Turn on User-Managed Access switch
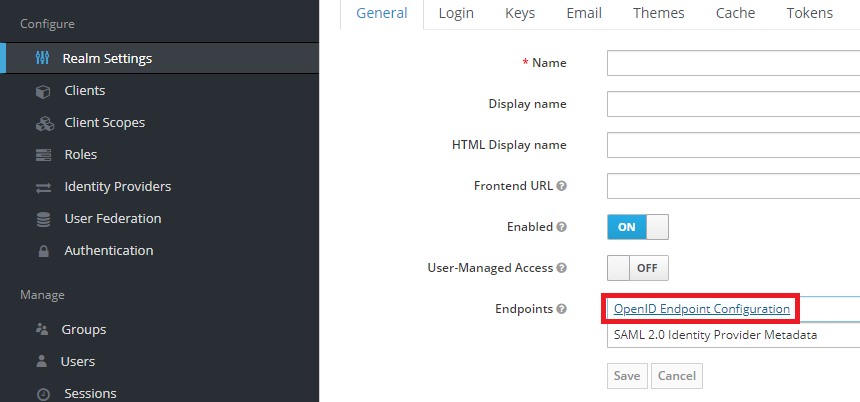Image resolution: width=860 pixels, height=402 pixels. [x=637, y=268]
